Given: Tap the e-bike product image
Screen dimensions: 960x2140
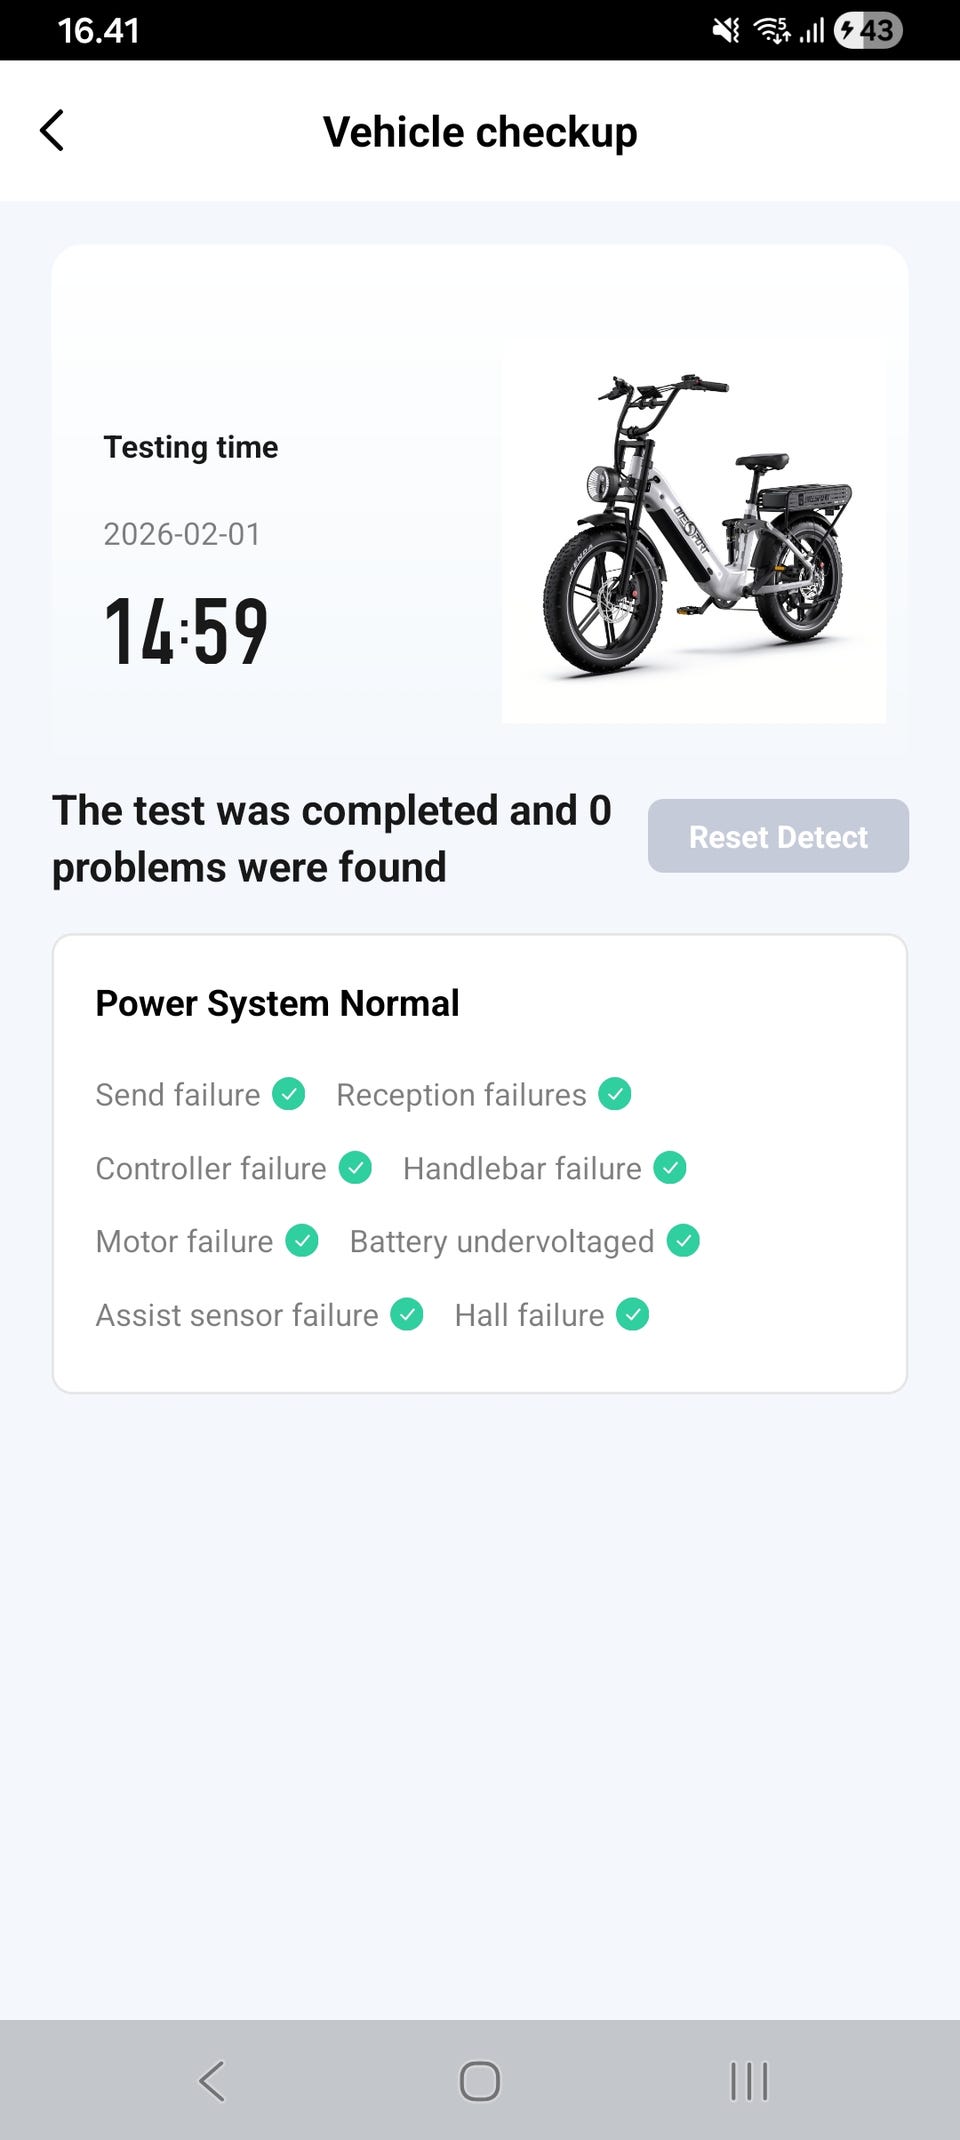Looking at the screenshot, I should tap(694, 530).
